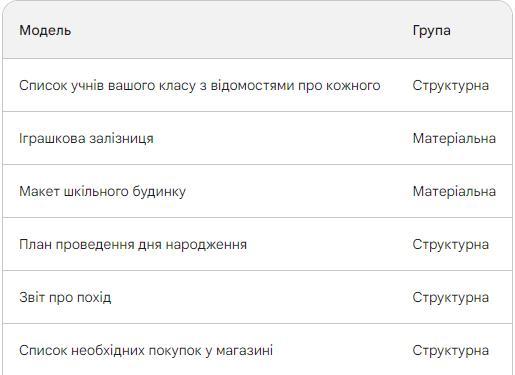The image size is (515, 375).
Task: Click the Модель column header
Action: coord(45,30)
